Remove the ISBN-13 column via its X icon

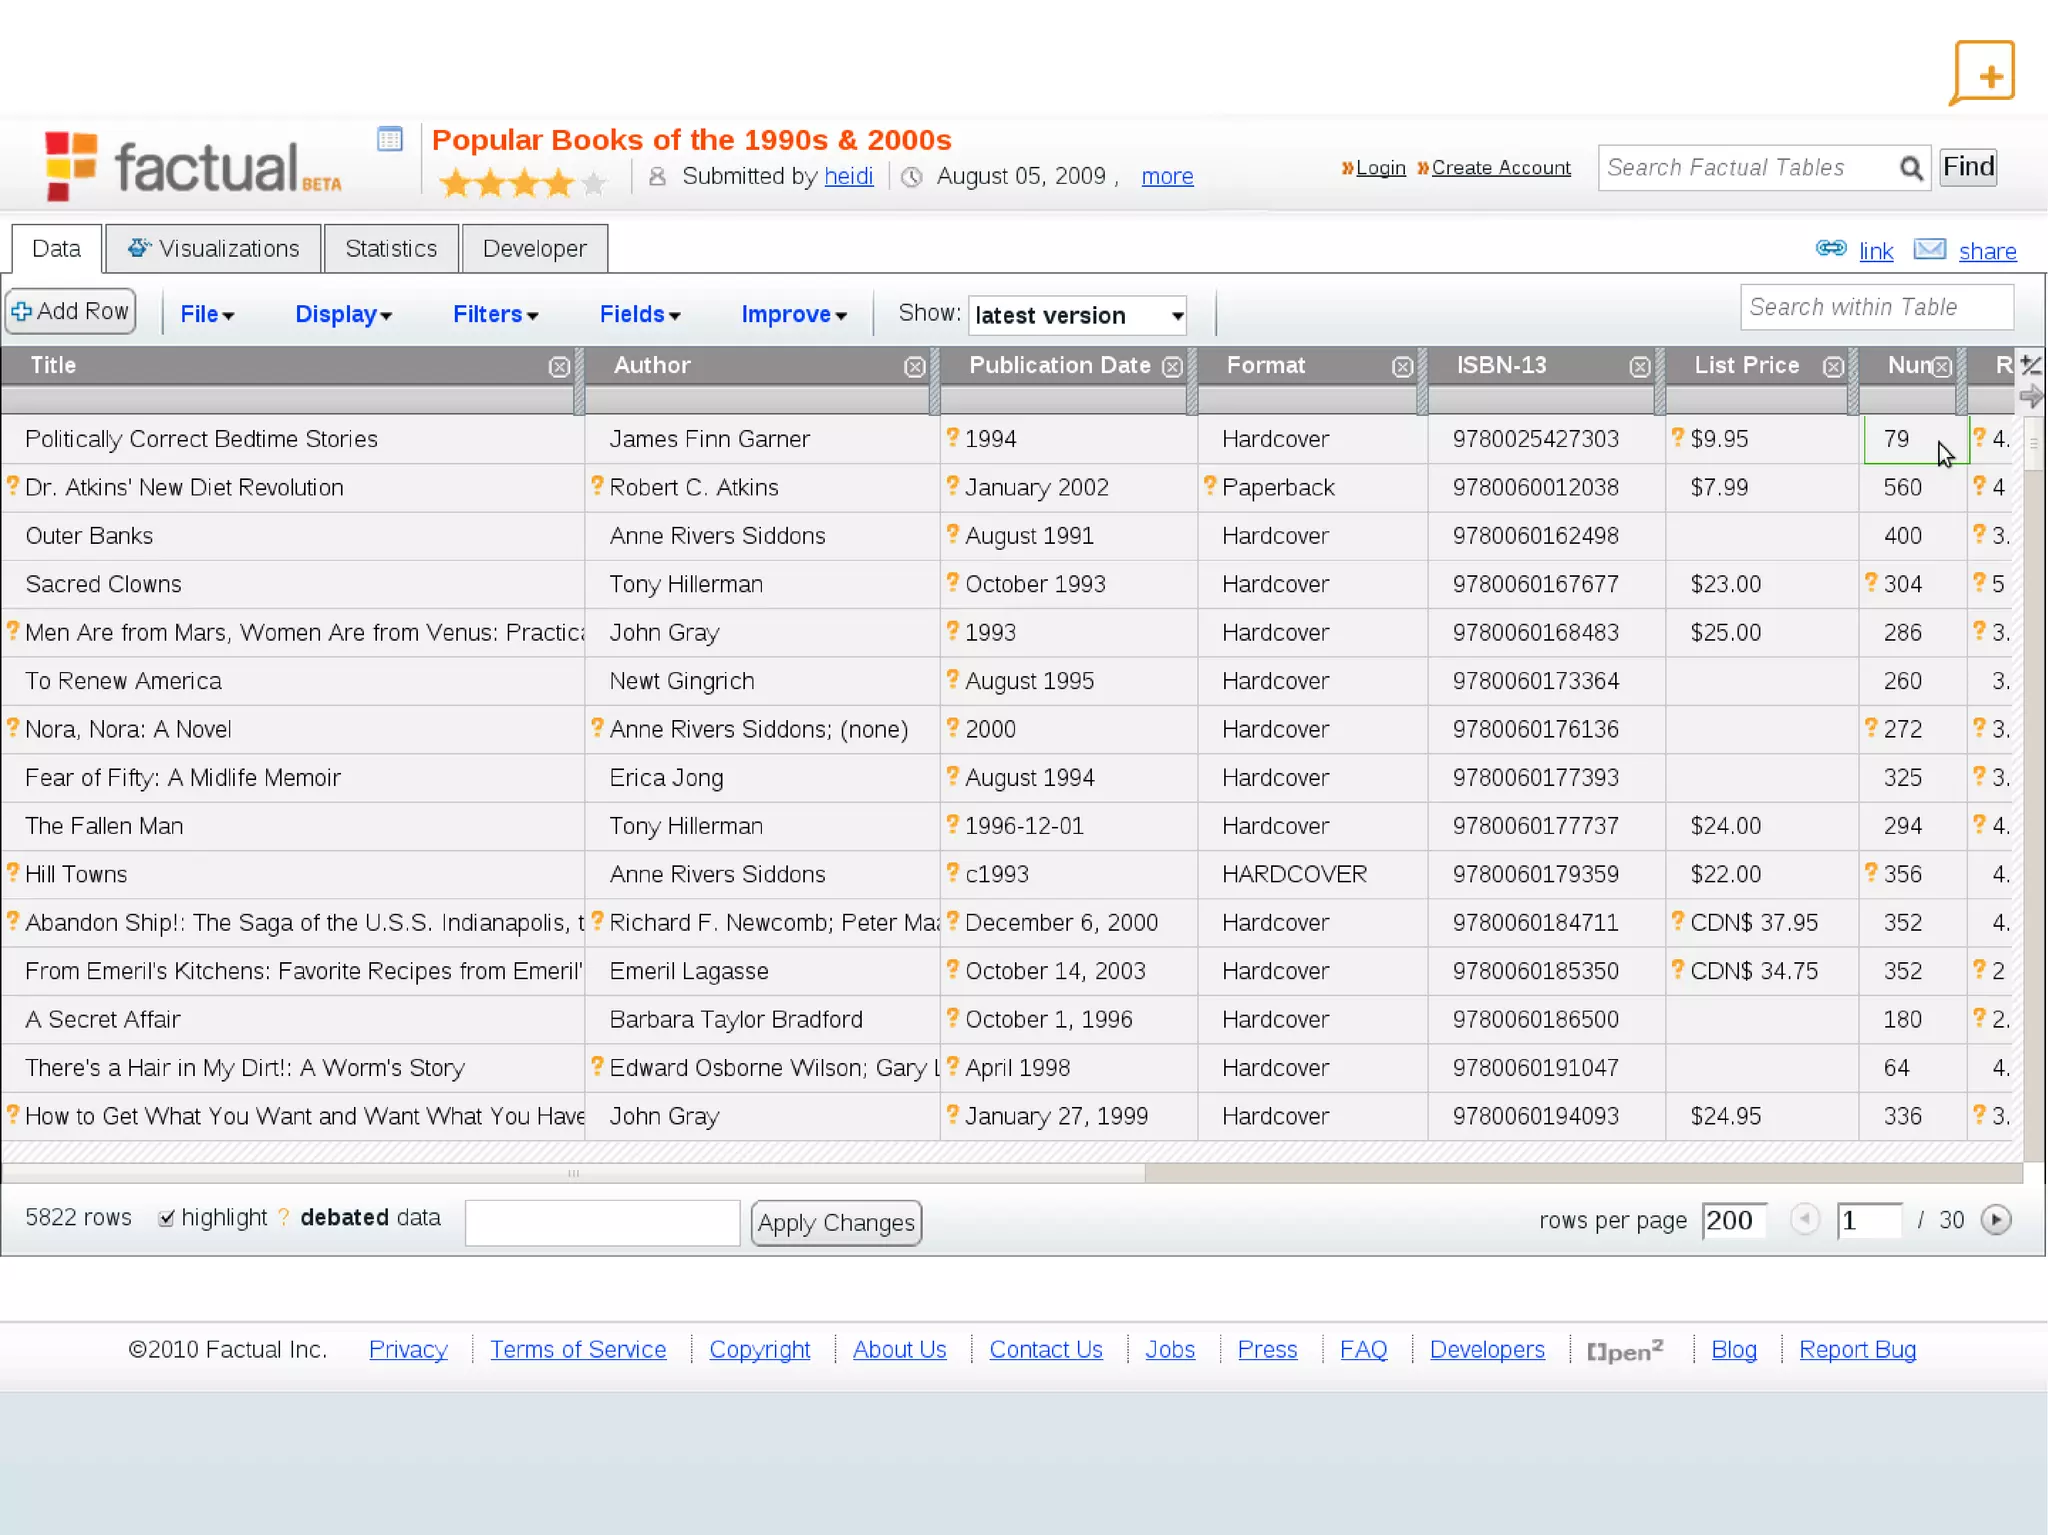pos(1640,367)
